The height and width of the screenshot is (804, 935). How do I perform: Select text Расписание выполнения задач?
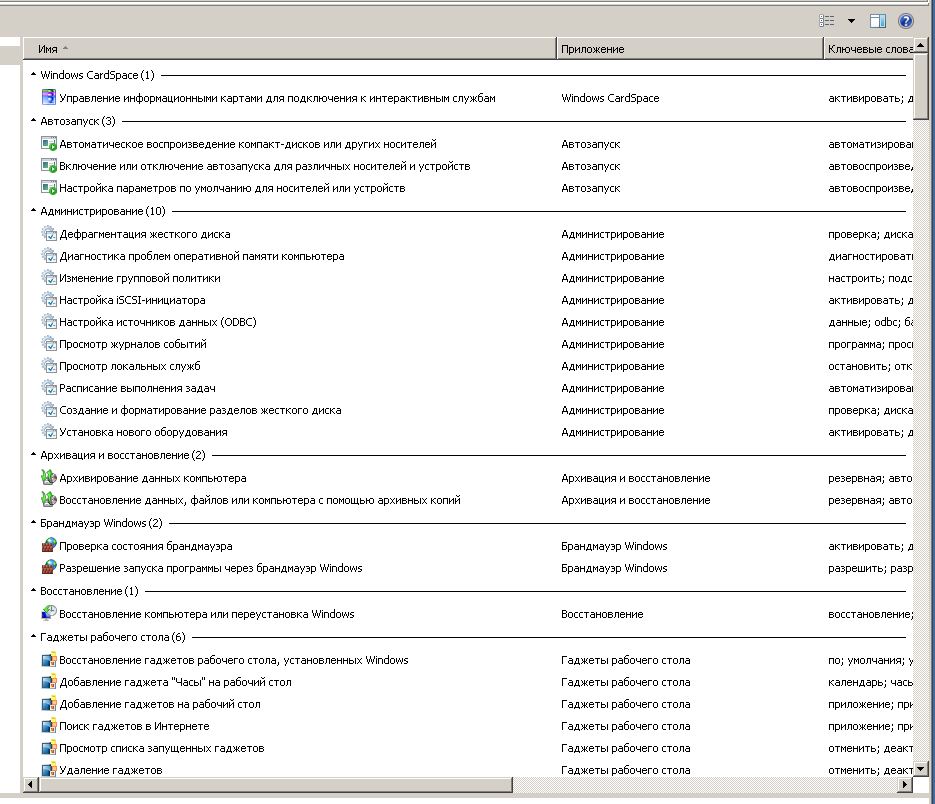click(x=137, y=388)
